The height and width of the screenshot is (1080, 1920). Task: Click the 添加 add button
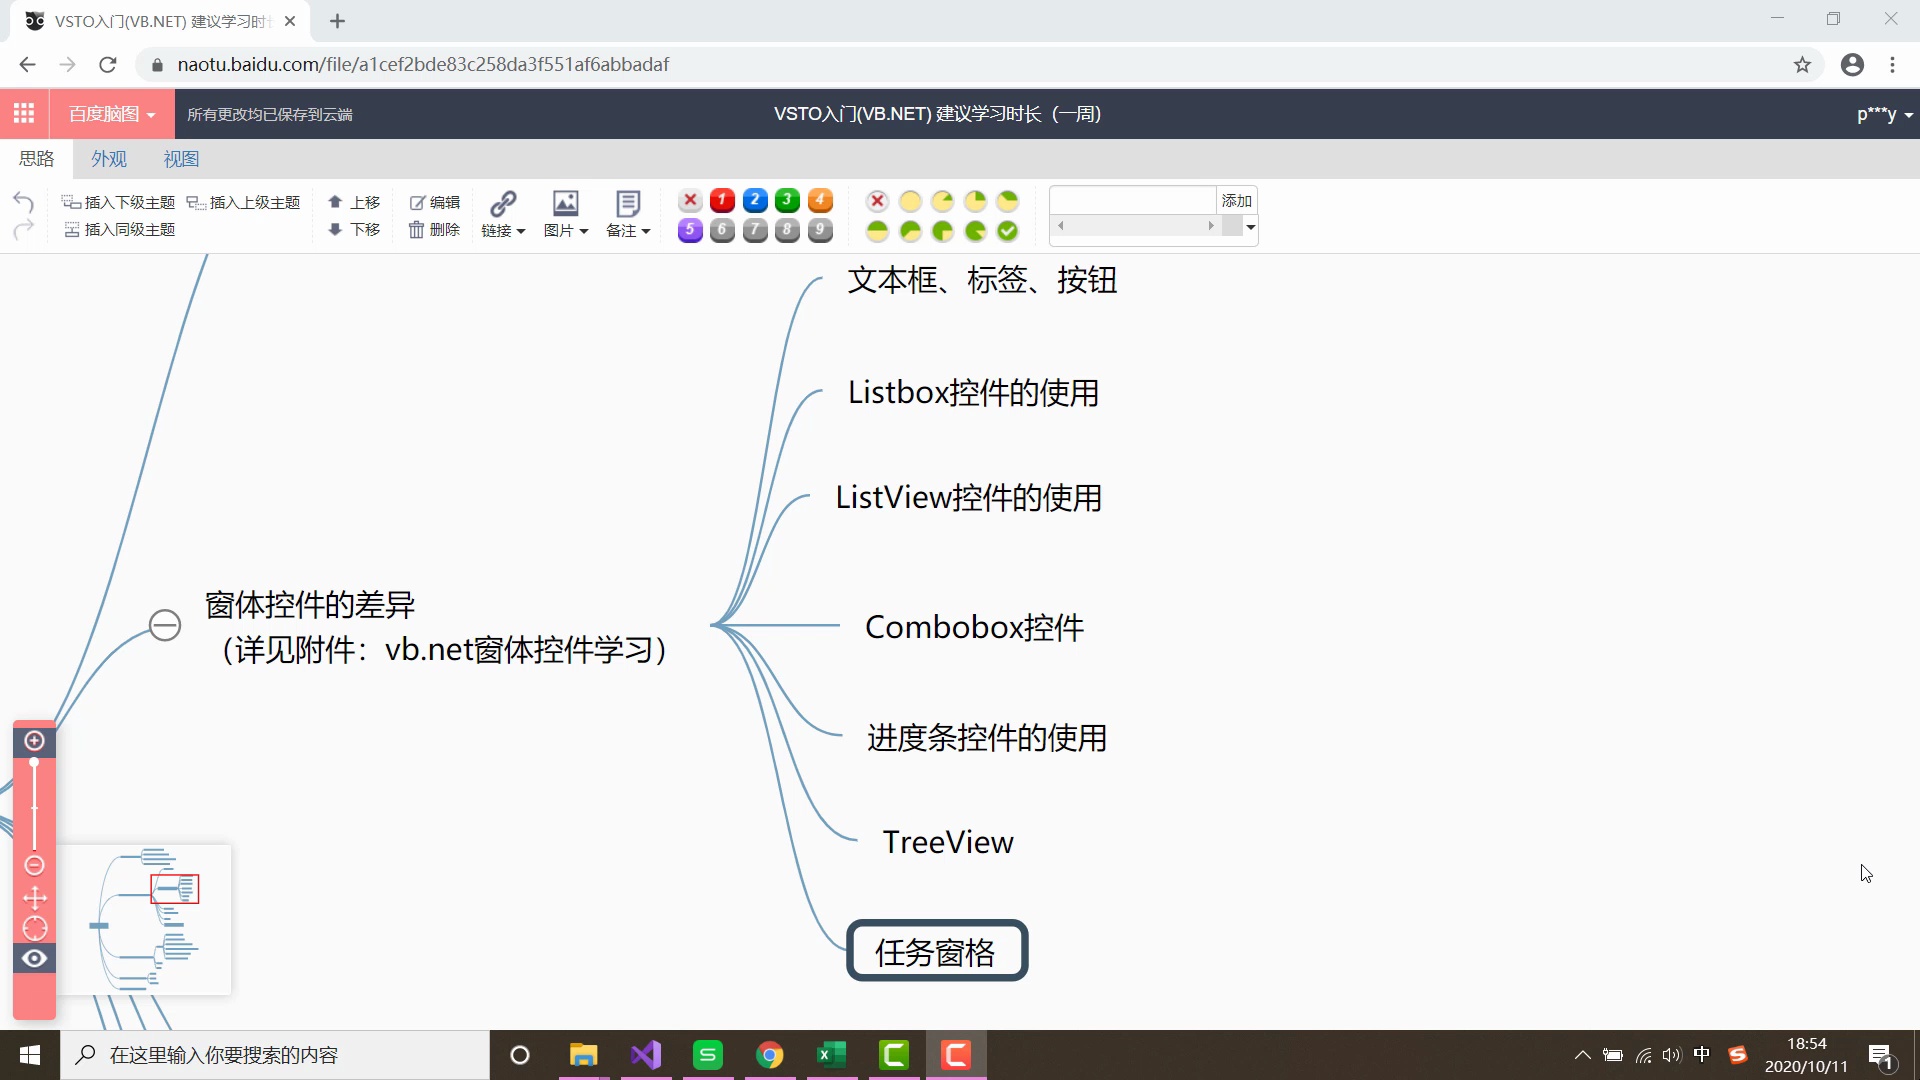click(1236, 200)
